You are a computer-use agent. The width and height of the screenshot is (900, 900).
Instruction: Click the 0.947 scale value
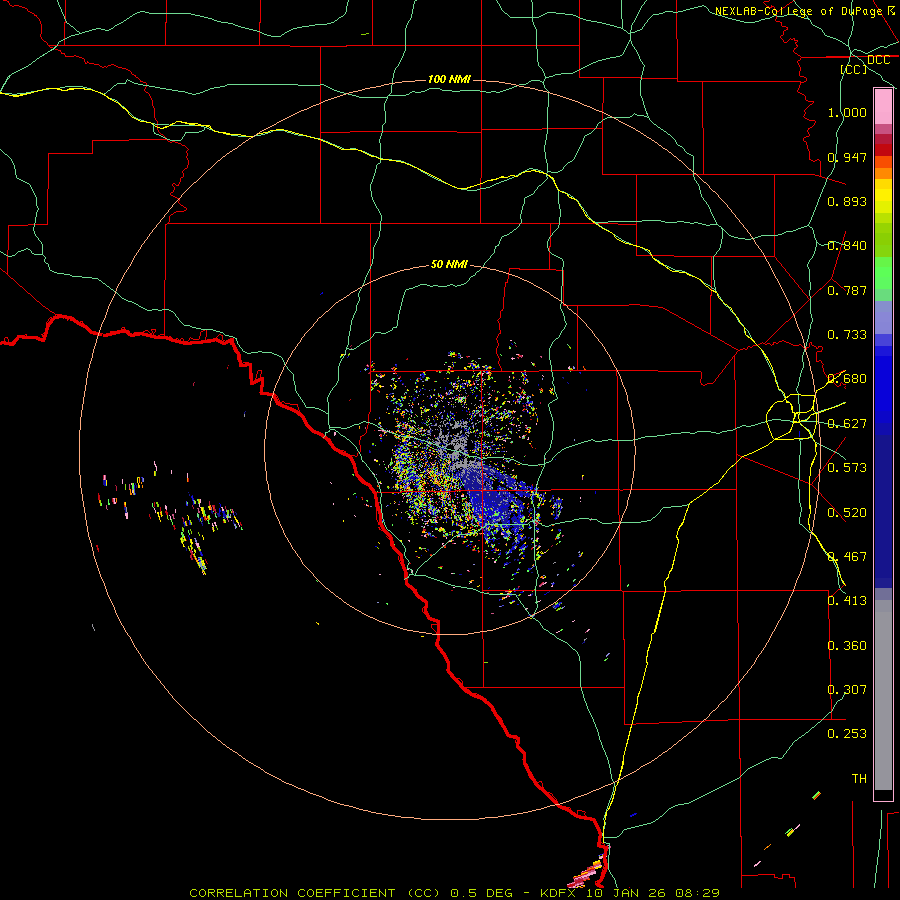[x=847, y=157]
